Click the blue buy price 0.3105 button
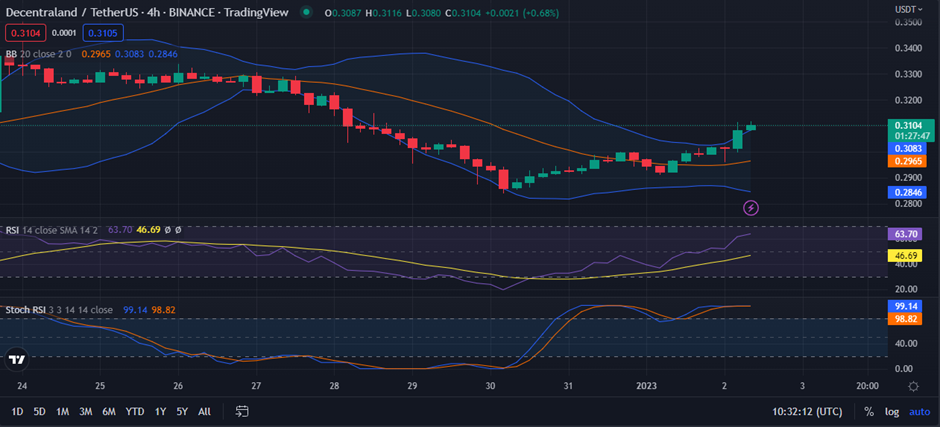The image size is (940, 427). 103,34
